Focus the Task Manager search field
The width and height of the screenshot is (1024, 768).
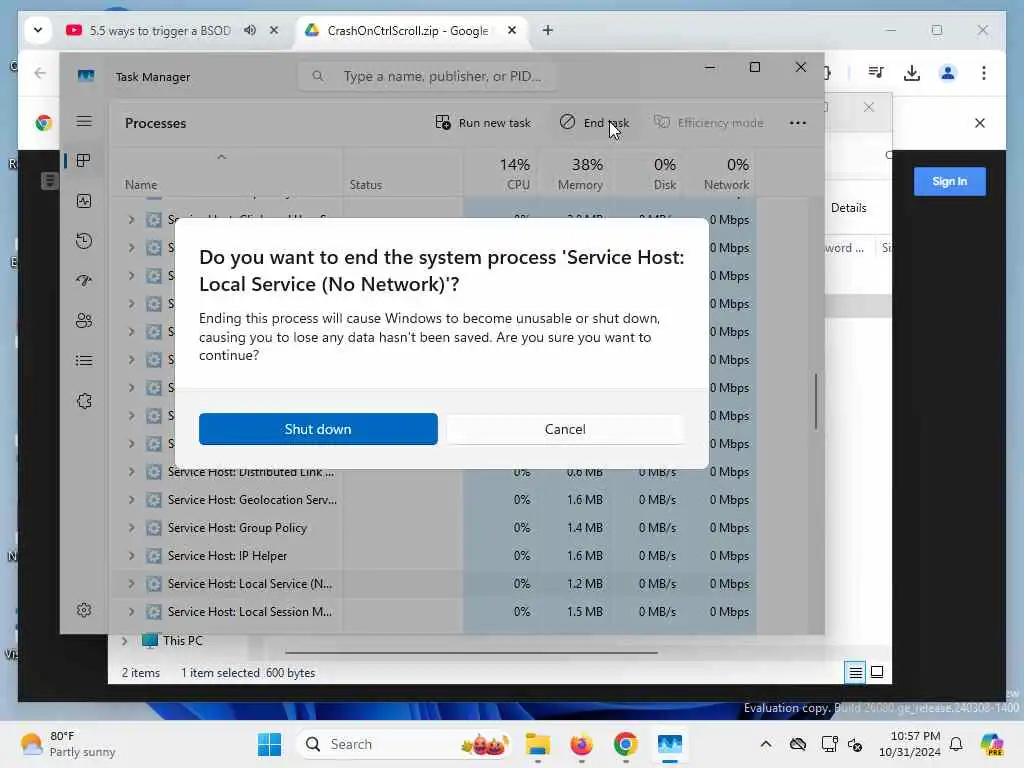pos(428,76)
